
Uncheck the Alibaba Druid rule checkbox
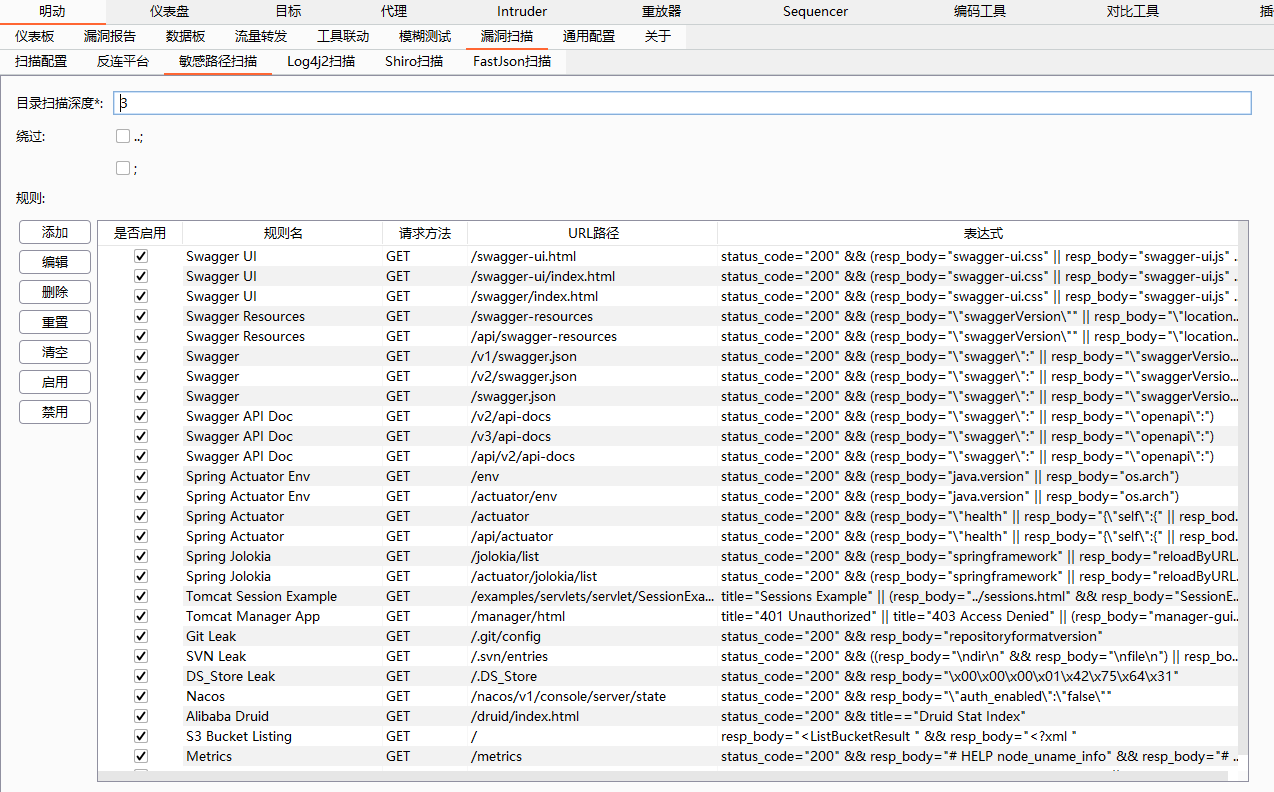pyautogui.click(x=141, y=716)
